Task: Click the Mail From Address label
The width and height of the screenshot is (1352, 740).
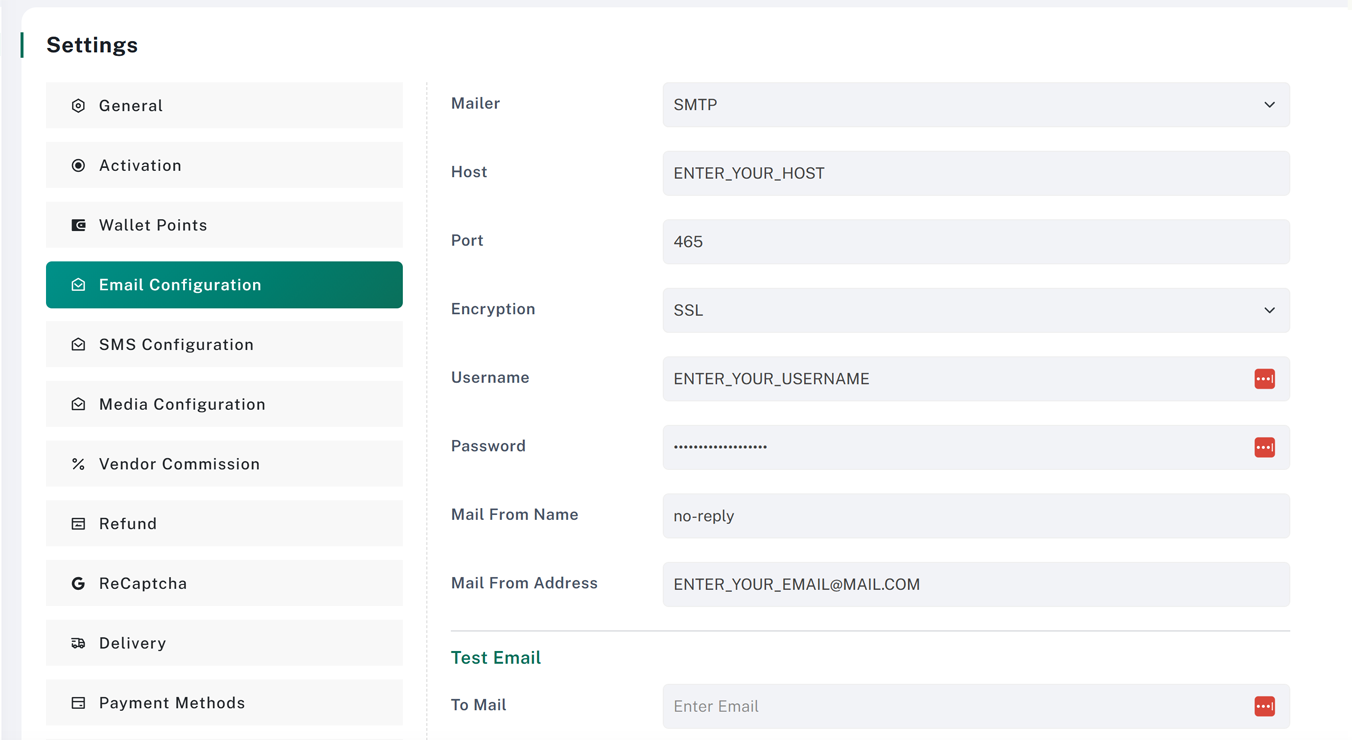Action: [524, 583]
